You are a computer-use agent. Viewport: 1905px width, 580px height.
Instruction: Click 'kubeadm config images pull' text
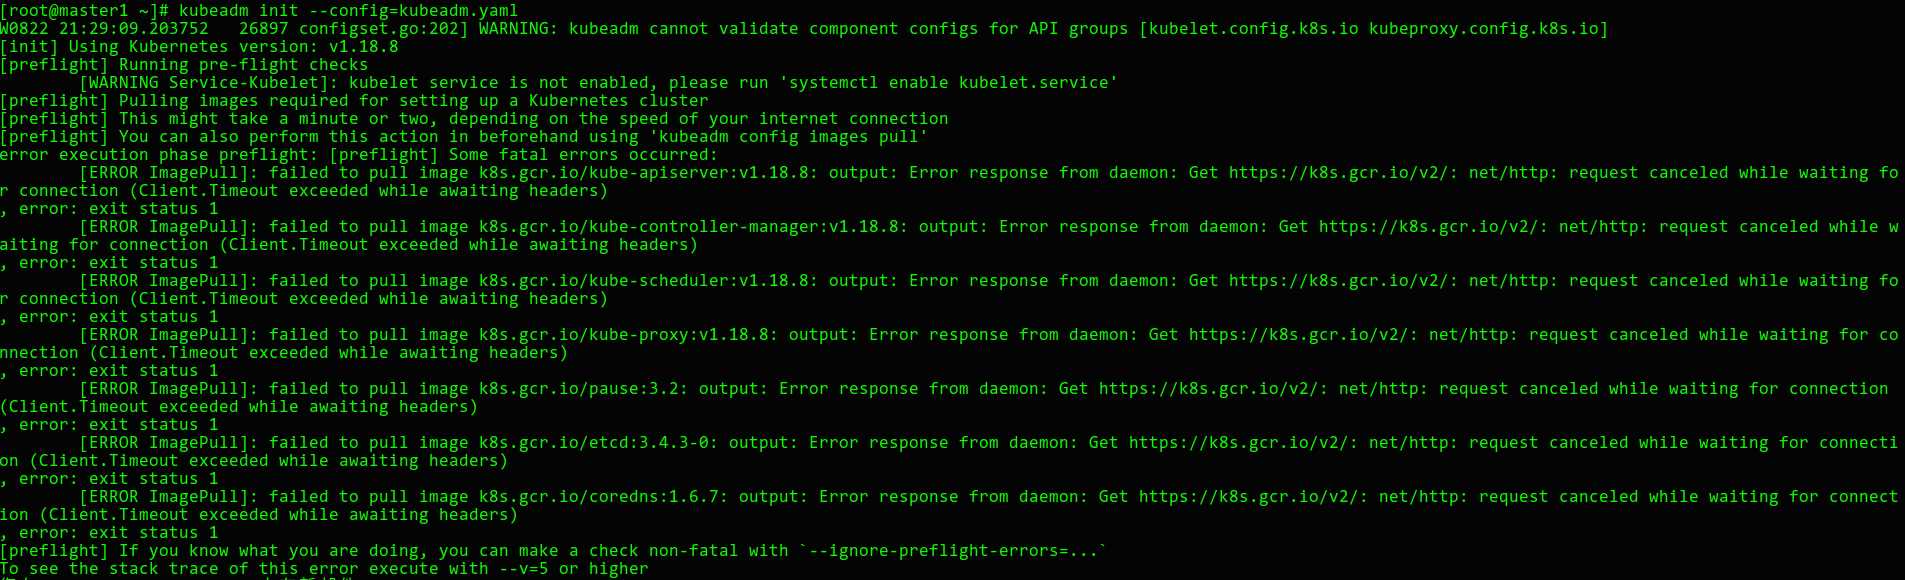[789, 136]
